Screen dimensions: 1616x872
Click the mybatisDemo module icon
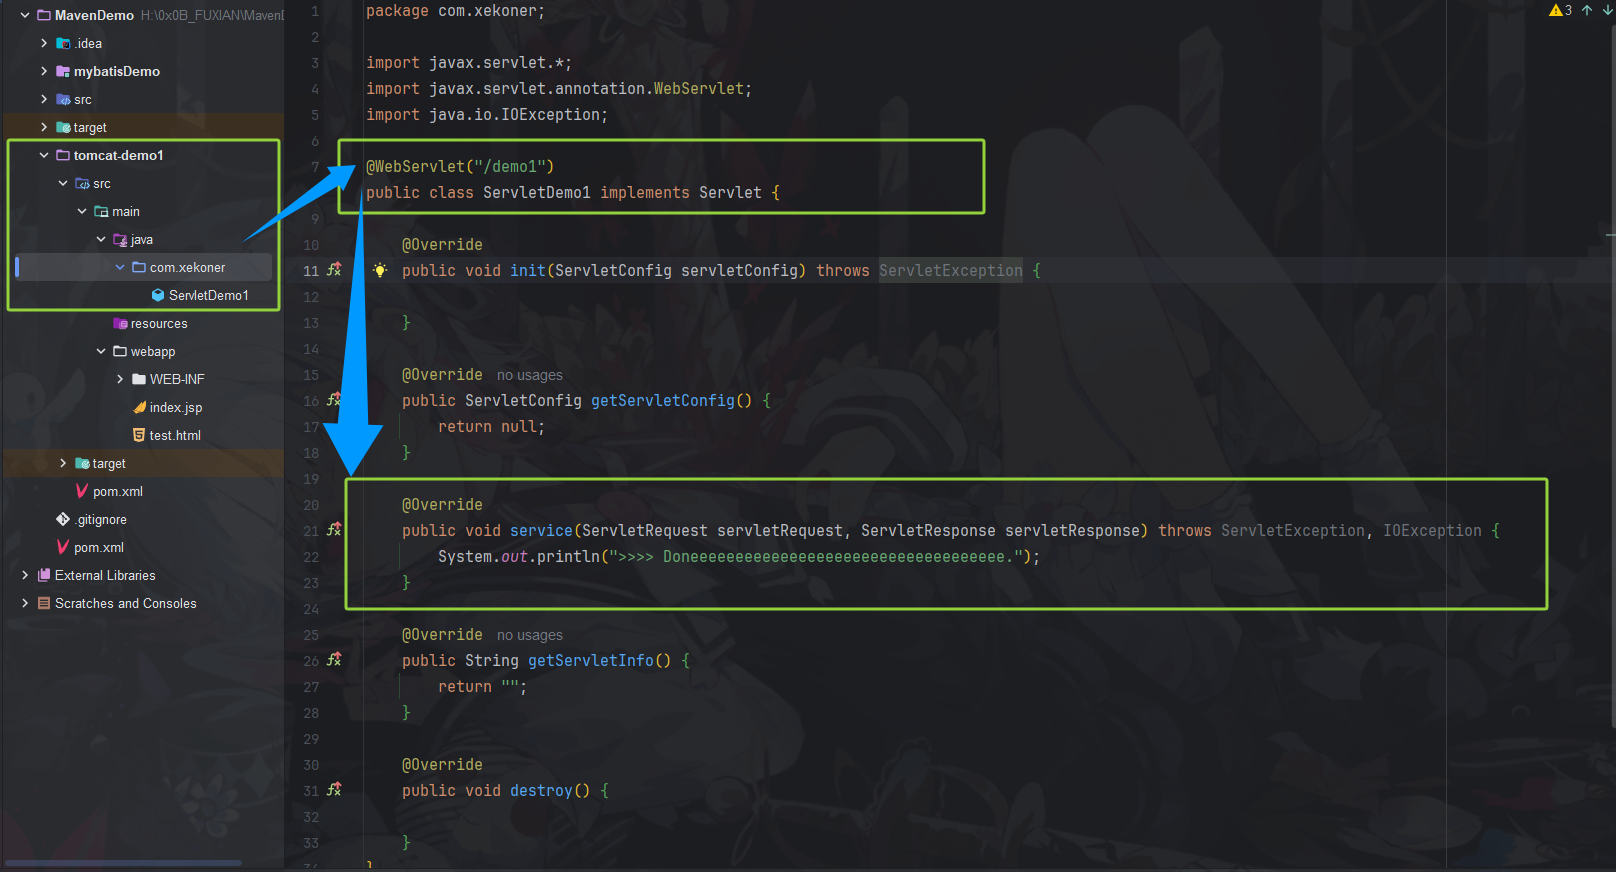(63, 71)
